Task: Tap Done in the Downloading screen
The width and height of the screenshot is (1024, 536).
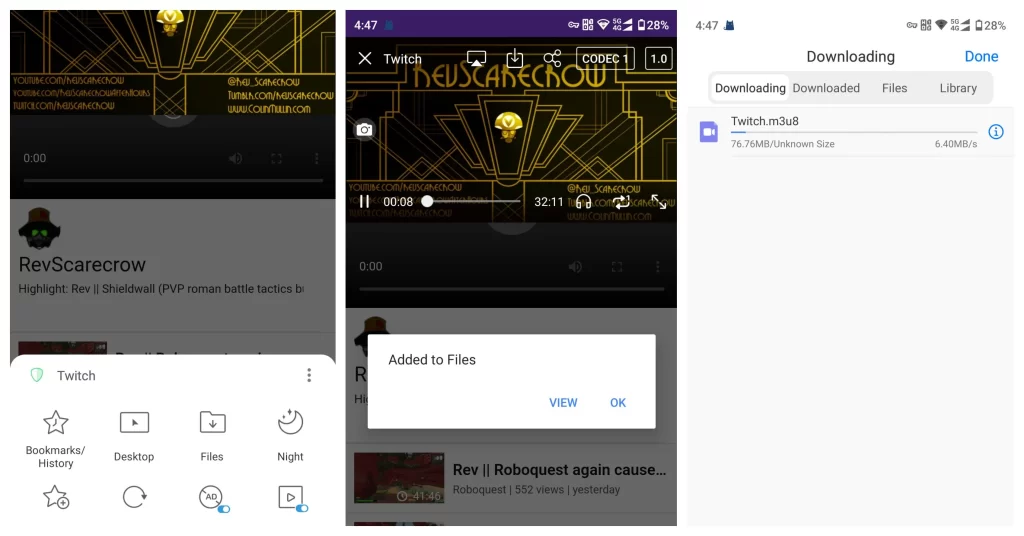Action: [x=981, y=57]
